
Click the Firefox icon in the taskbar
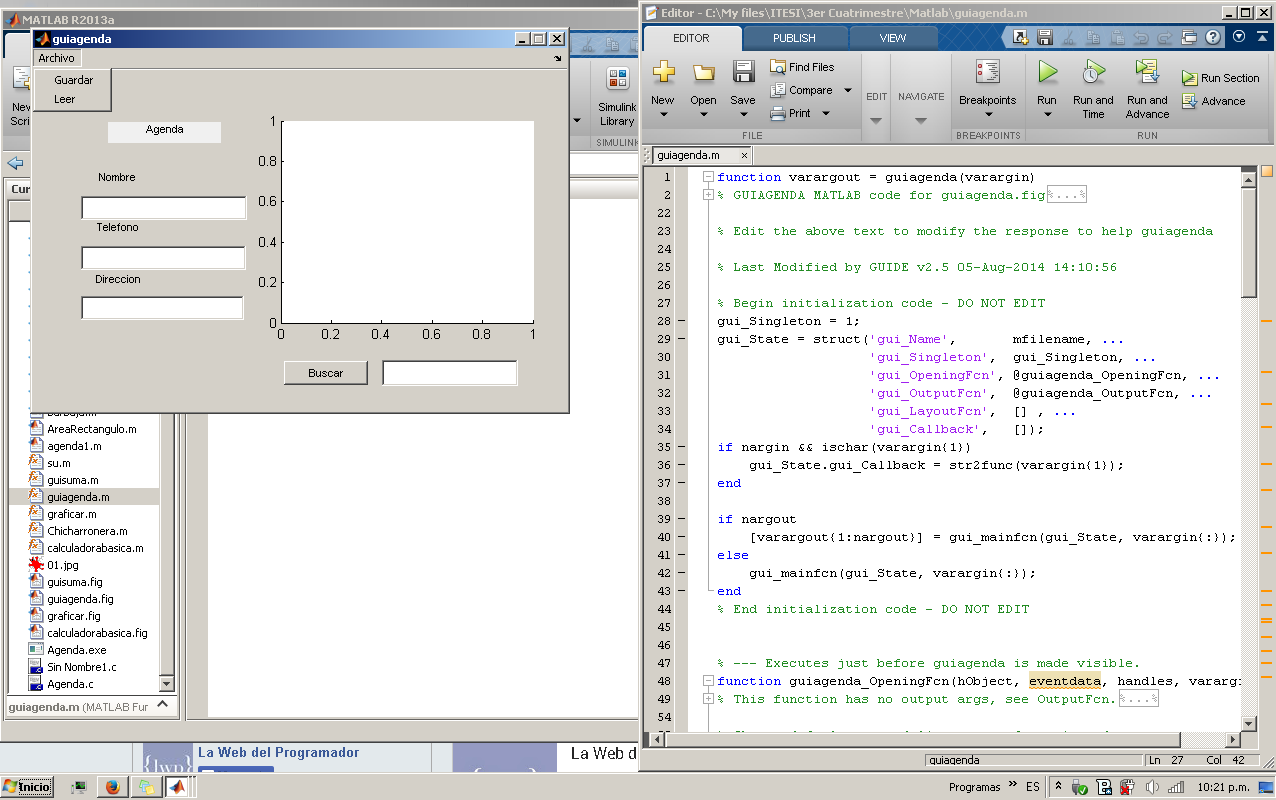pos(112,787)
